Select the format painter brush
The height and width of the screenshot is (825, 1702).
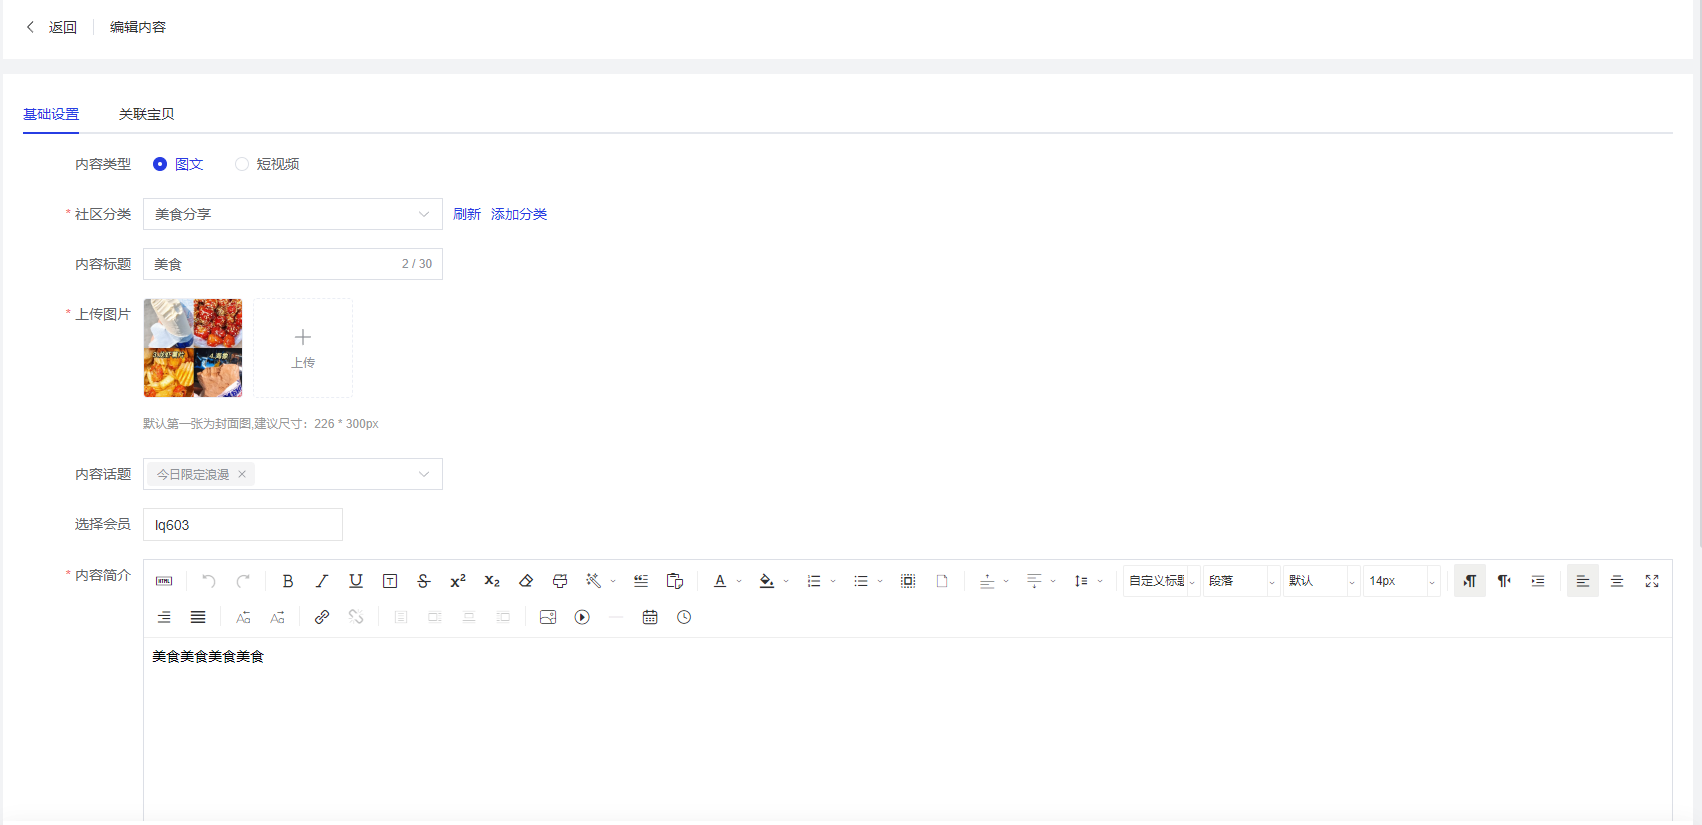[560, 581]
